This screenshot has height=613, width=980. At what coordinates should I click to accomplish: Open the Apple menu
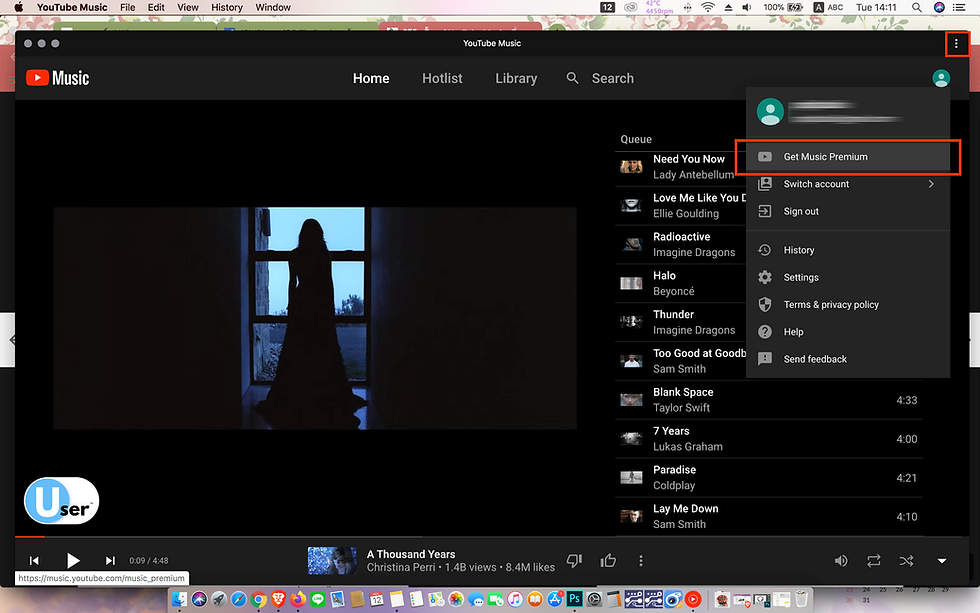19,7
